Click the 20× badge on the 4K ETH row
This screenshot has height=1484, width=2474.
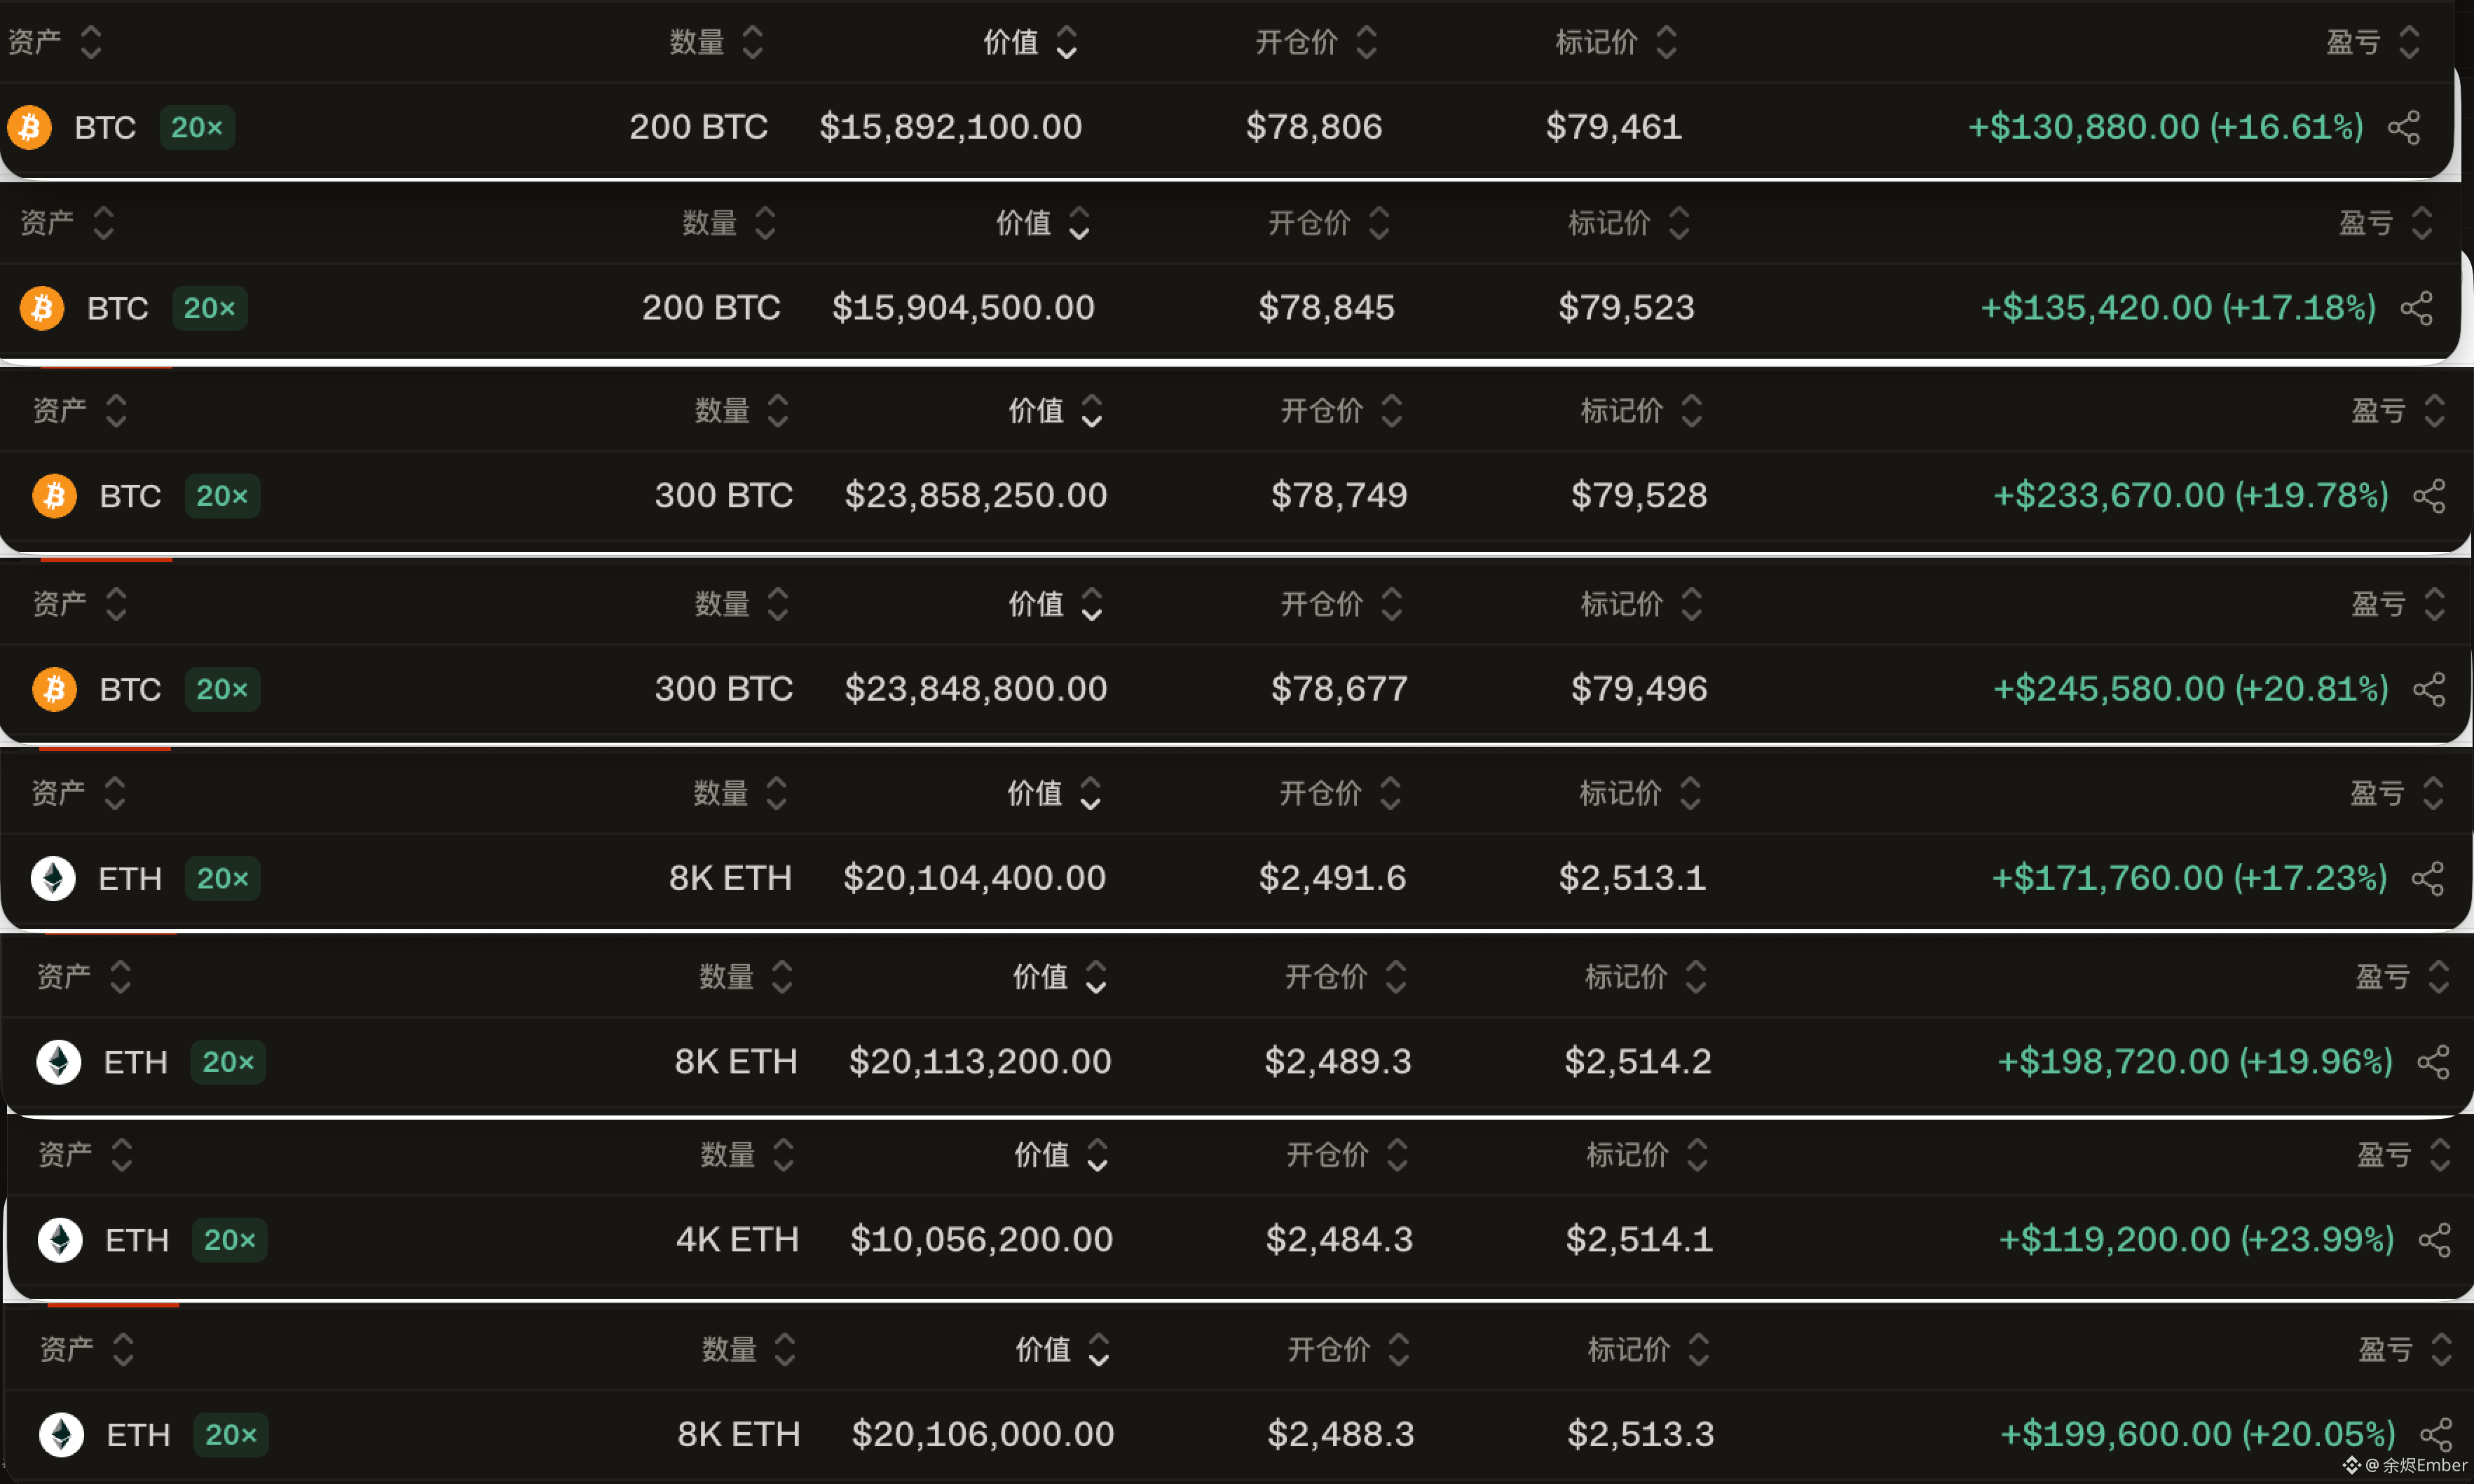coord(229,1240)
